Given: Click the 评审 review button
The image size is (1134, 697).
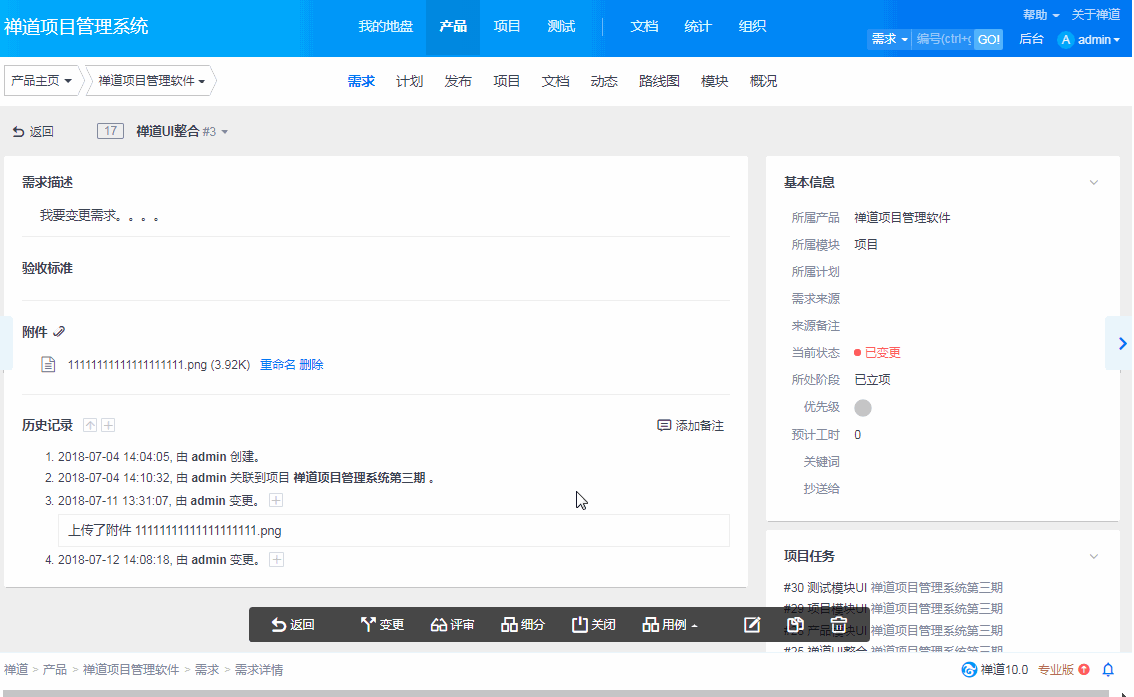Looking at the screenshot, I should pyautogui.click(x=452, y=625).
